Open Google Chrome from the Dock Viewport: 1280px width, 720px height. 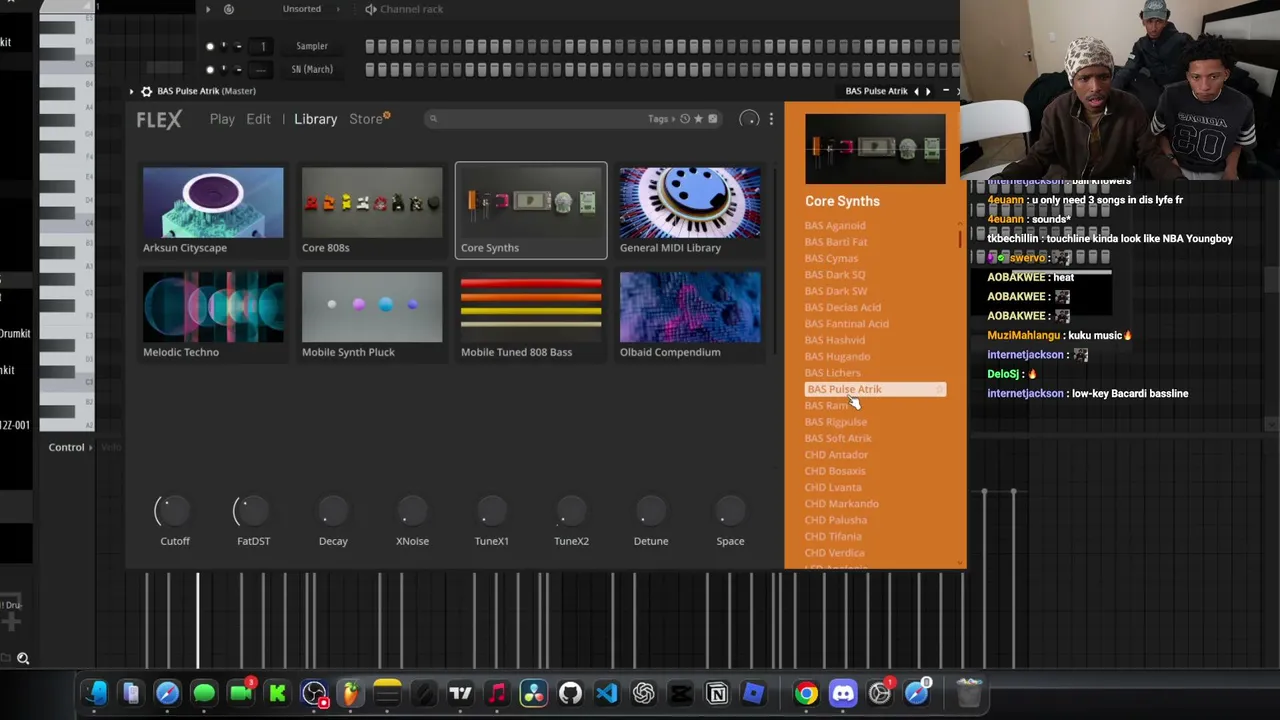point(806,693)
